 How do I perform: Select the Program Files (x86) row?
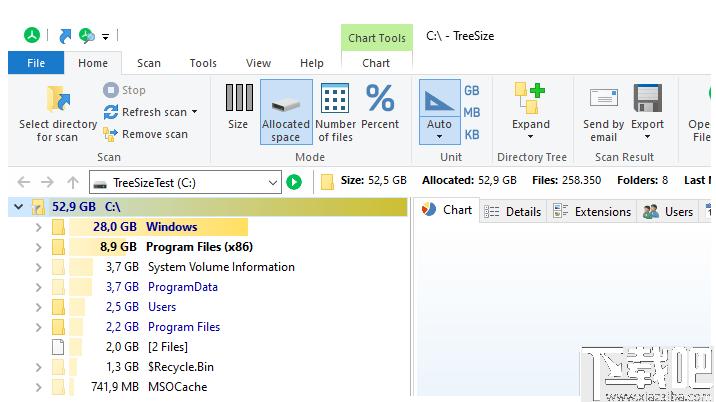[x=208, y=247]
